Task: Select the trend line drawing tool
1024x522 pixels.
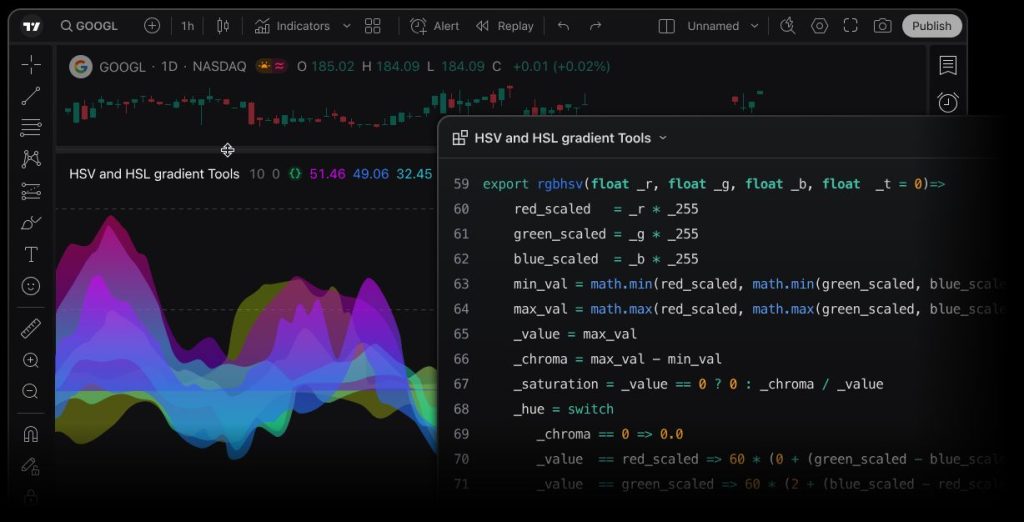Action: [x=31, y=96]
